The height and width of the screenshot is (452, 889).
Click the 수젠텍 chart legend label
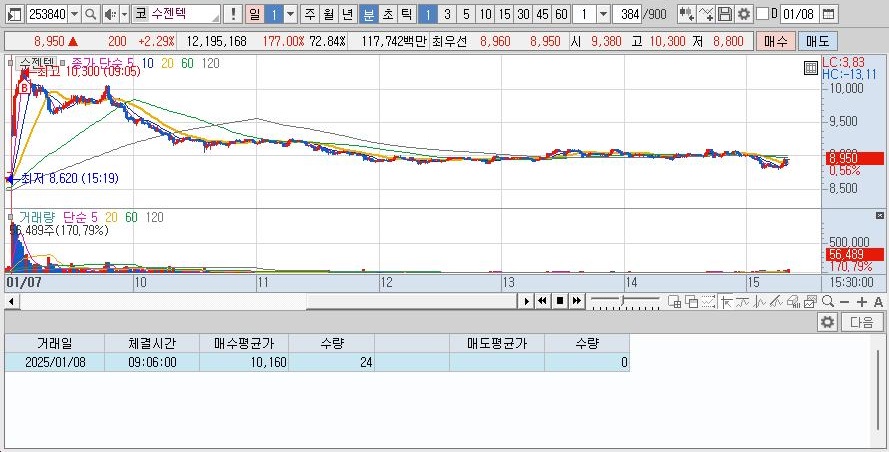pos(35,63)
